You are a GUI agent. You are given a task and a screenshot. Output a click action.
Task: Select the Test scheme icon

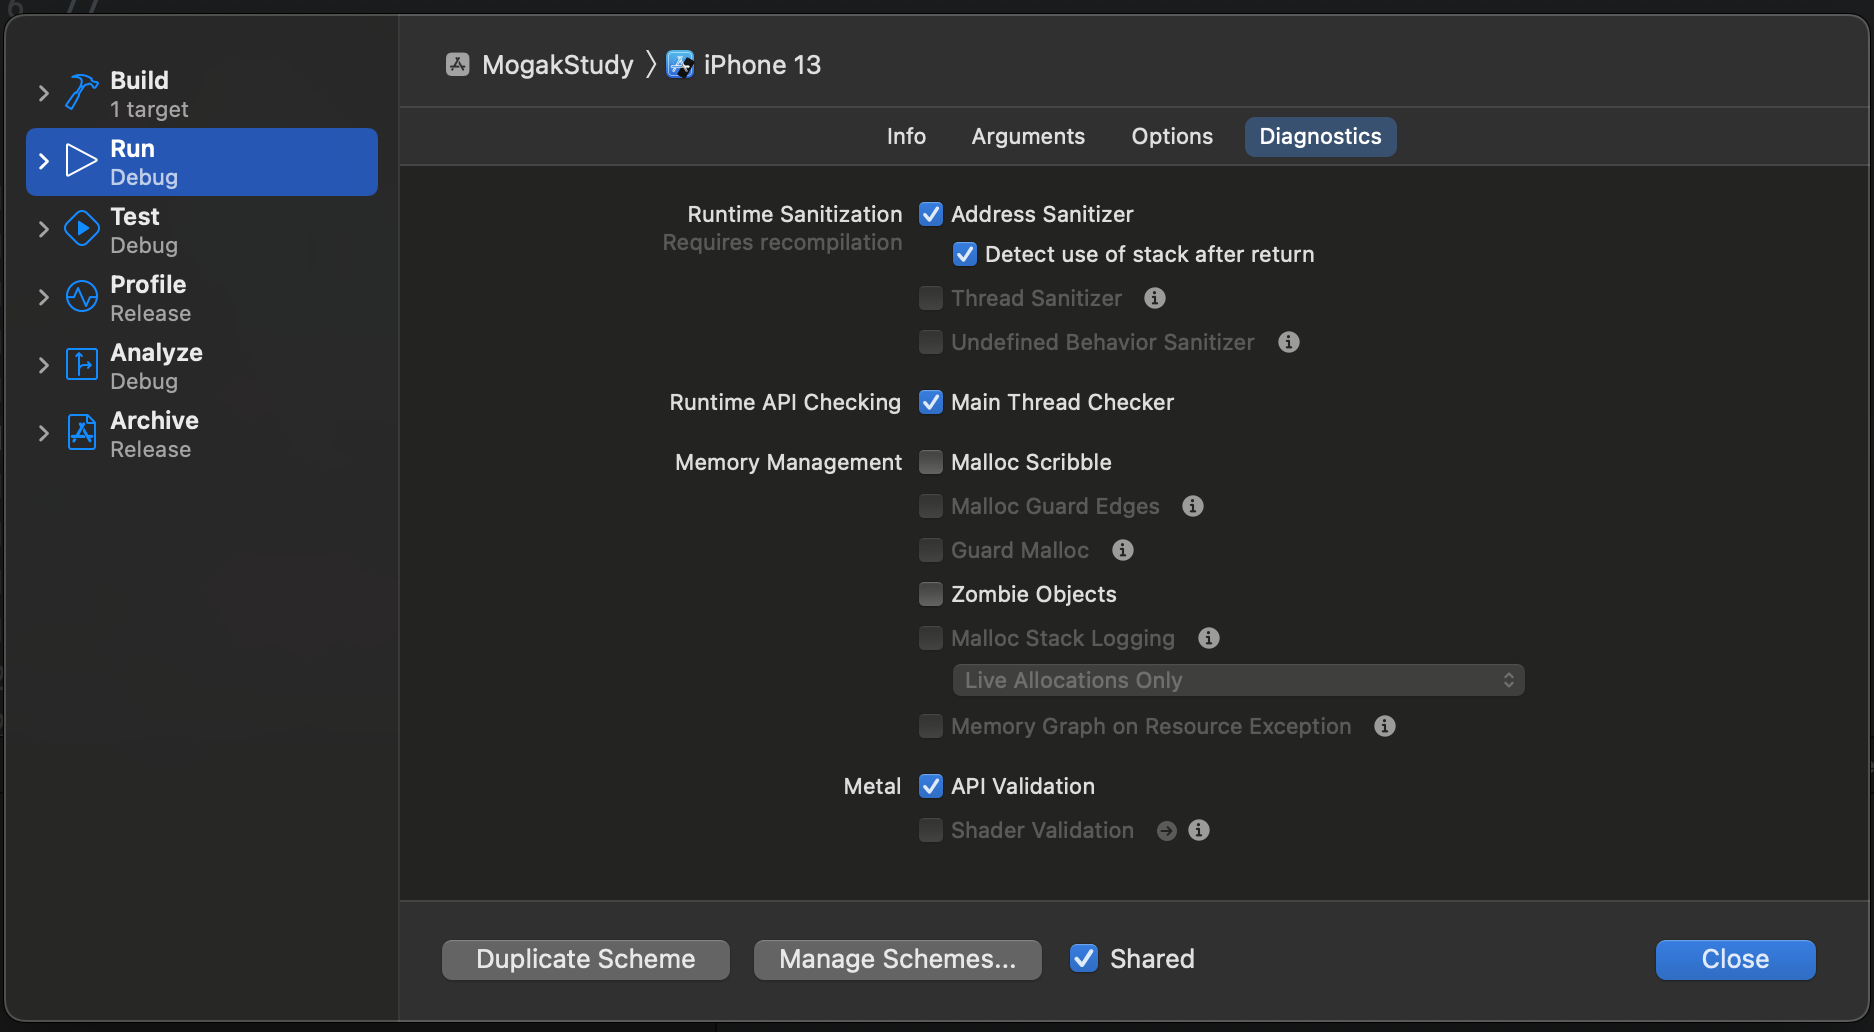pyautogui.click(x=80, y=229)
